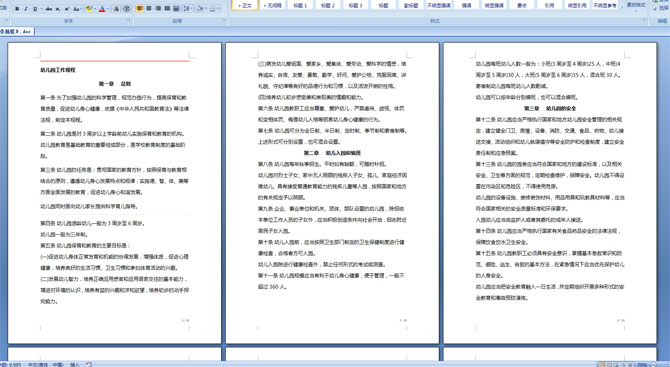Click the enclosed characters circle icon
Screen dimensions: 670x367
pos(126,9)
